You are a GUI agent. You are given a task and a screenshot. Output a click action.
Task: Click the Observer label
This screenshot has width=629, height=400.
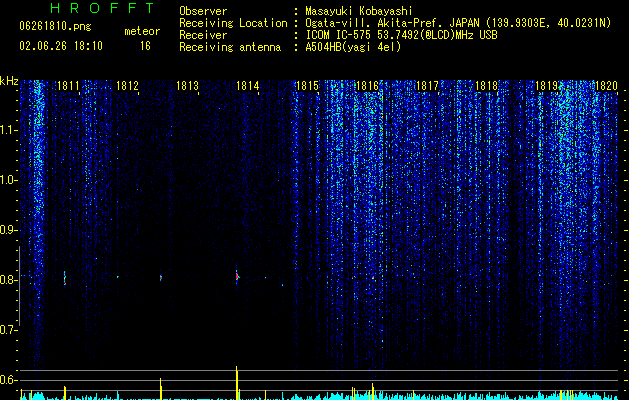pyautogui.click(x=203, y=11)
